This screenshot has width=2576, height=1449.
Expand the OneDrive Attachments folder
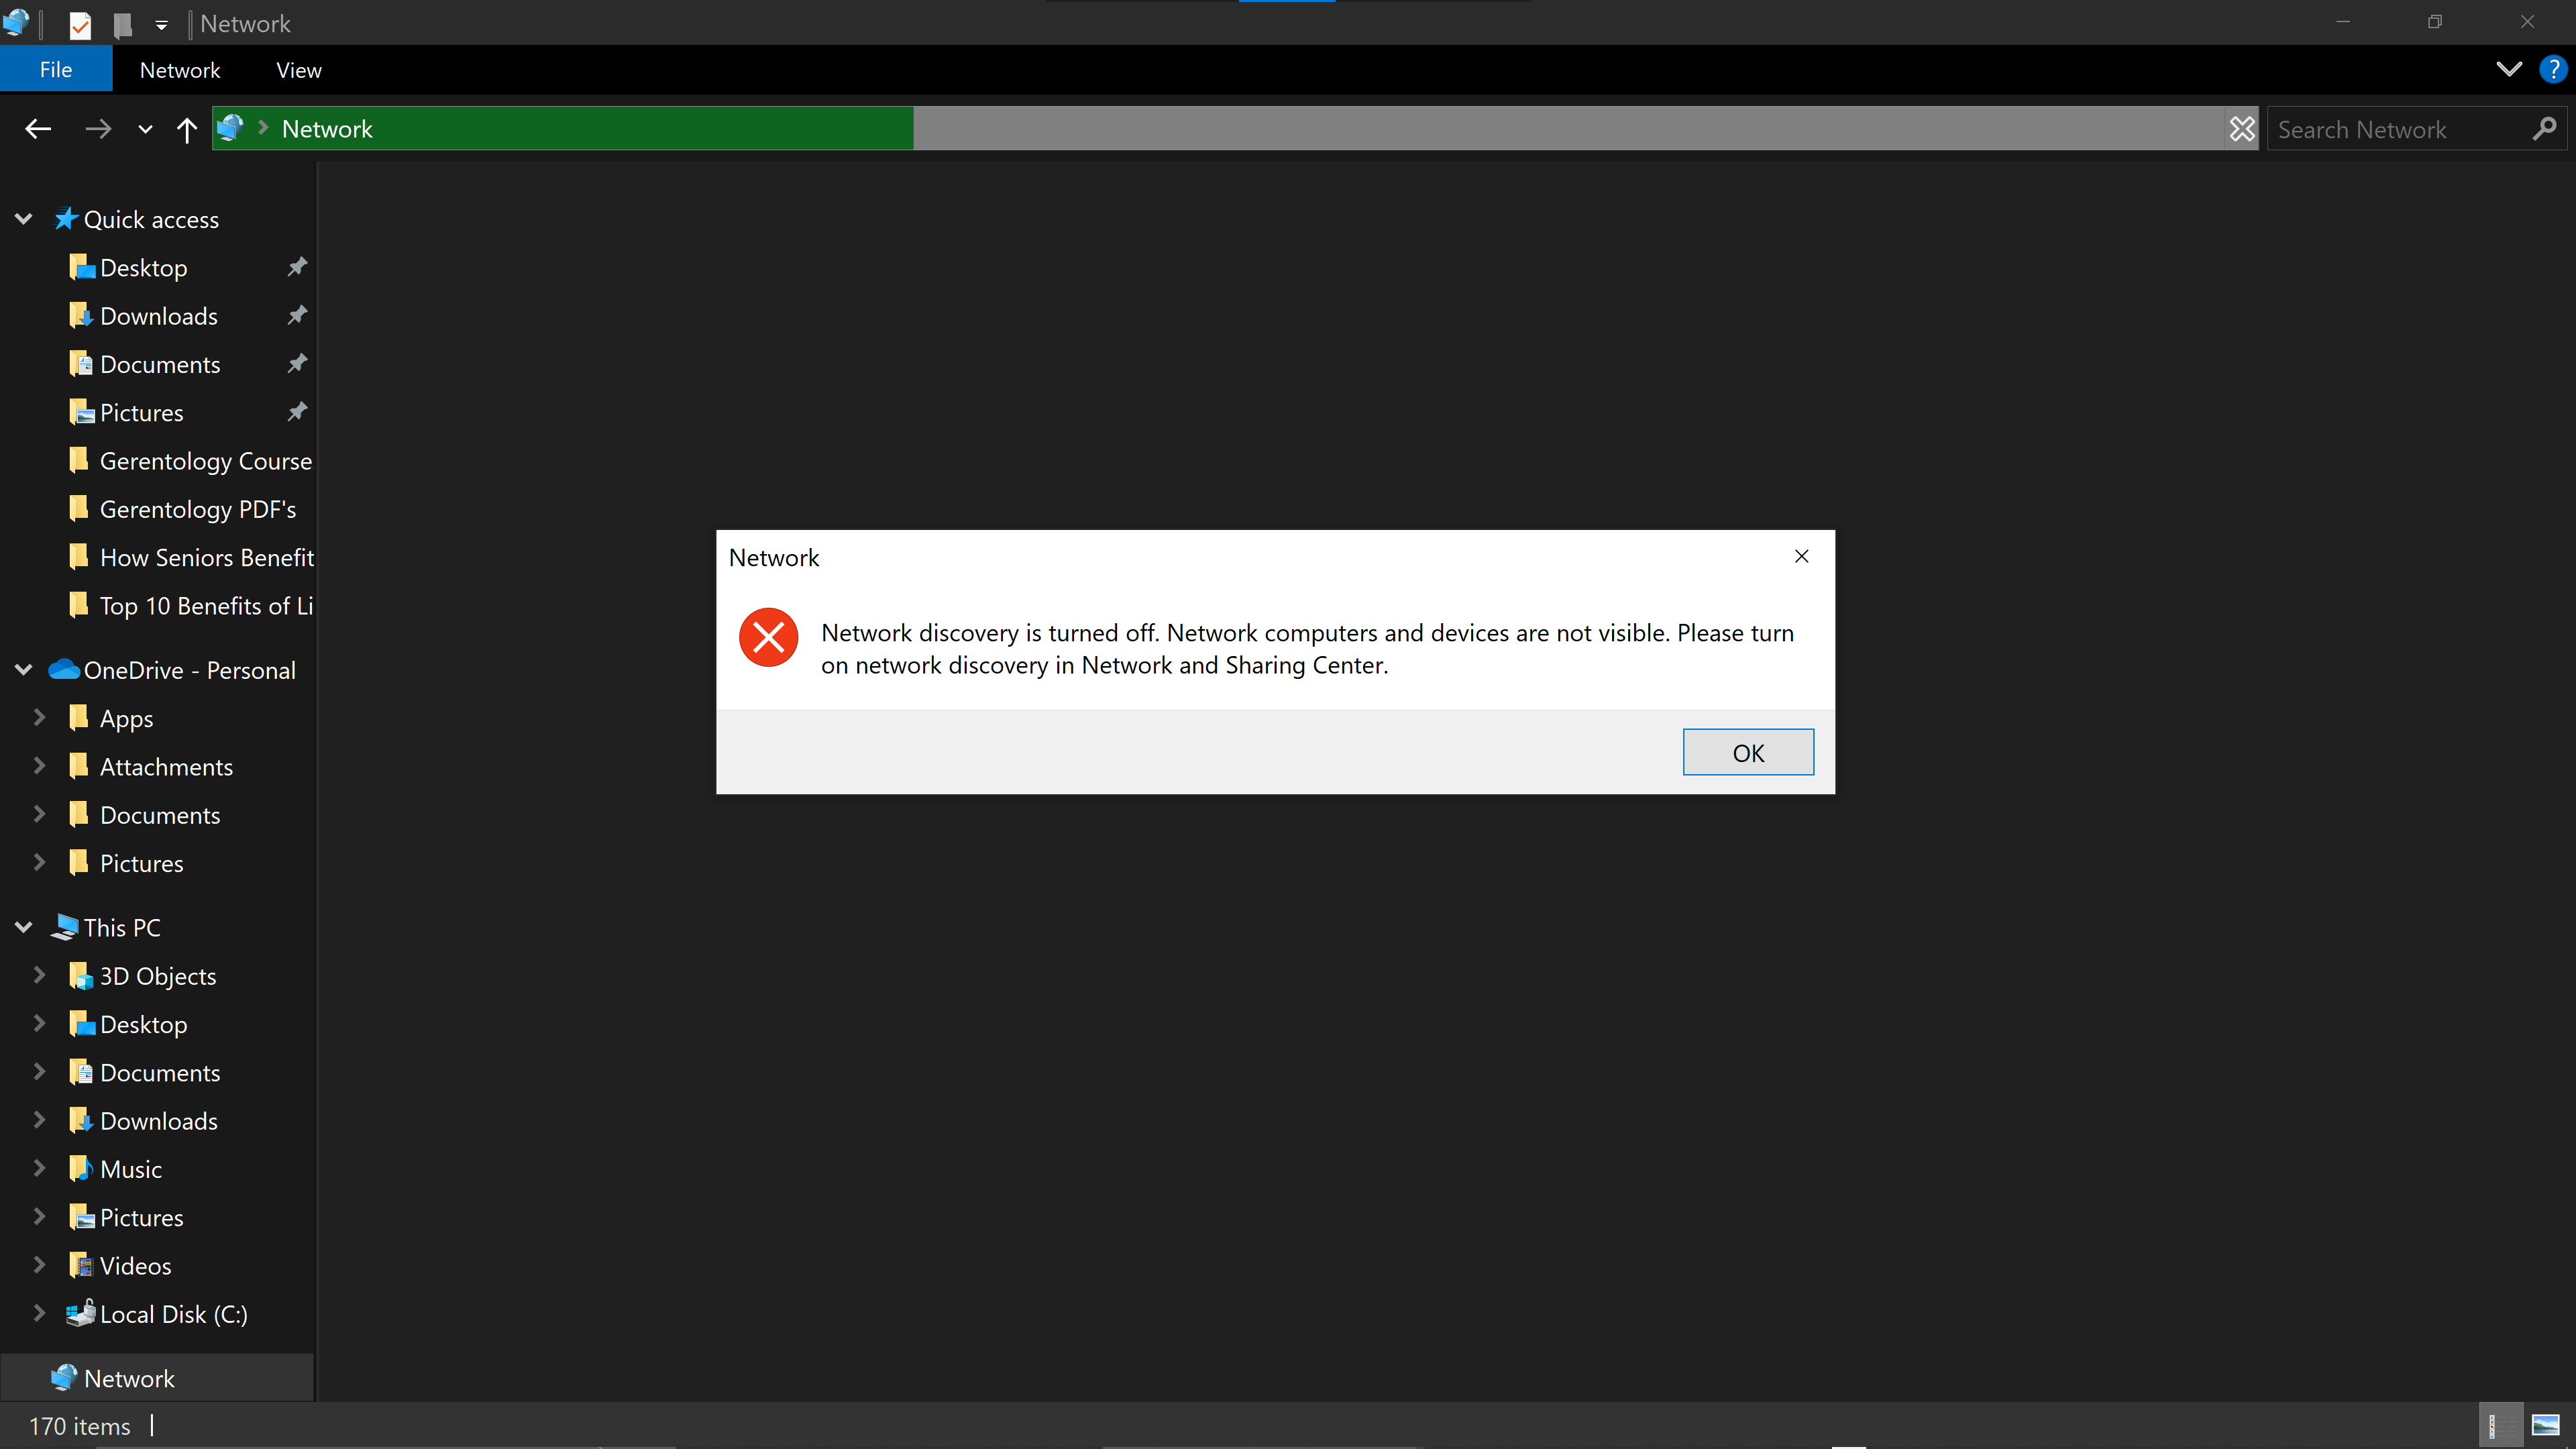39,766
